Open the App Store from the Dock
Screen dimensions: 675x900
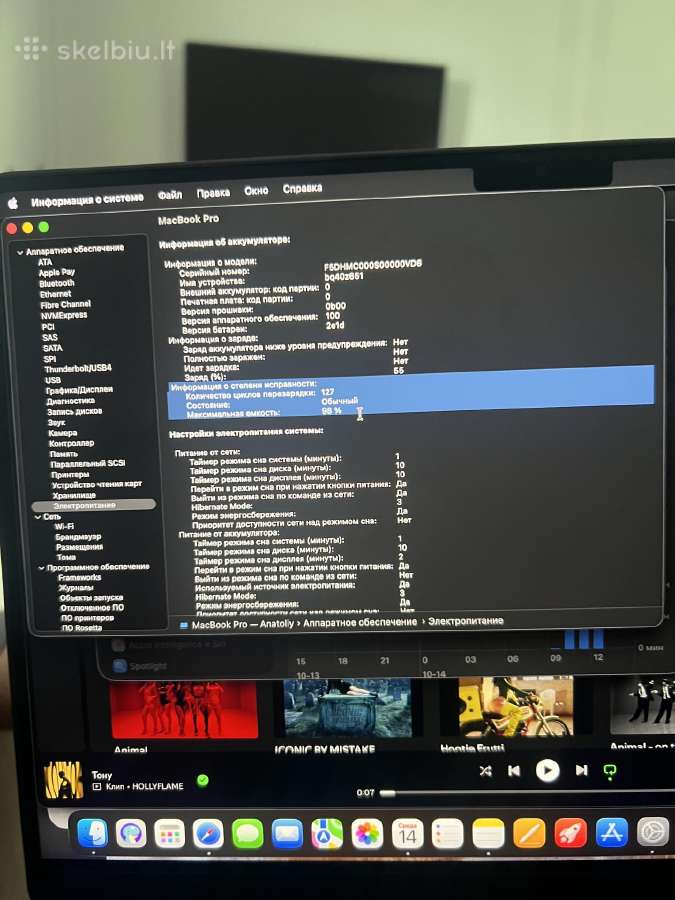[x=612, y=832]
